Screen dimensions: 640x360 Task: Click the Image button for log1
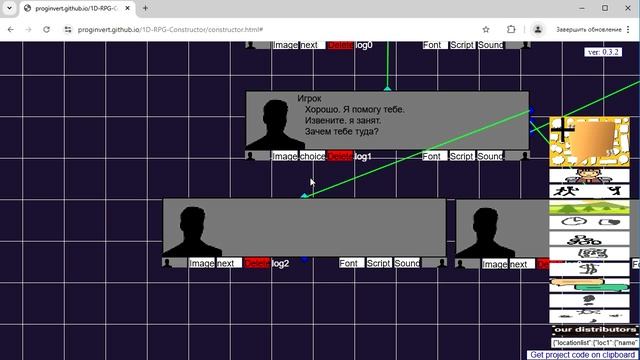tap(284, 156)
